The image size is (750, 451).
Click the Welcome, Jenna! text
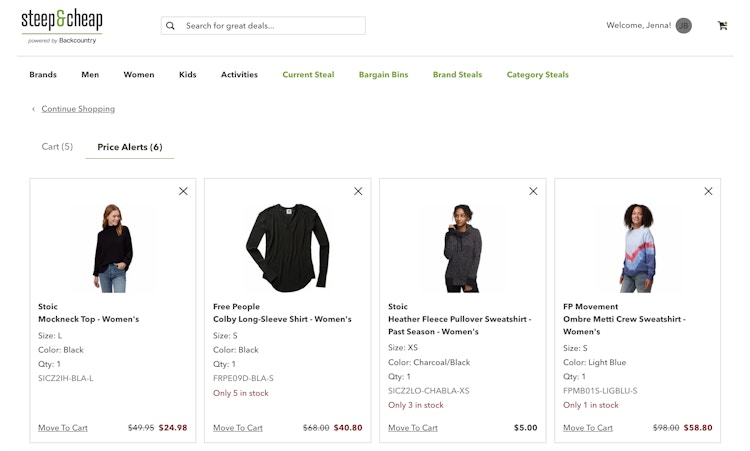(x=639, y=25)
